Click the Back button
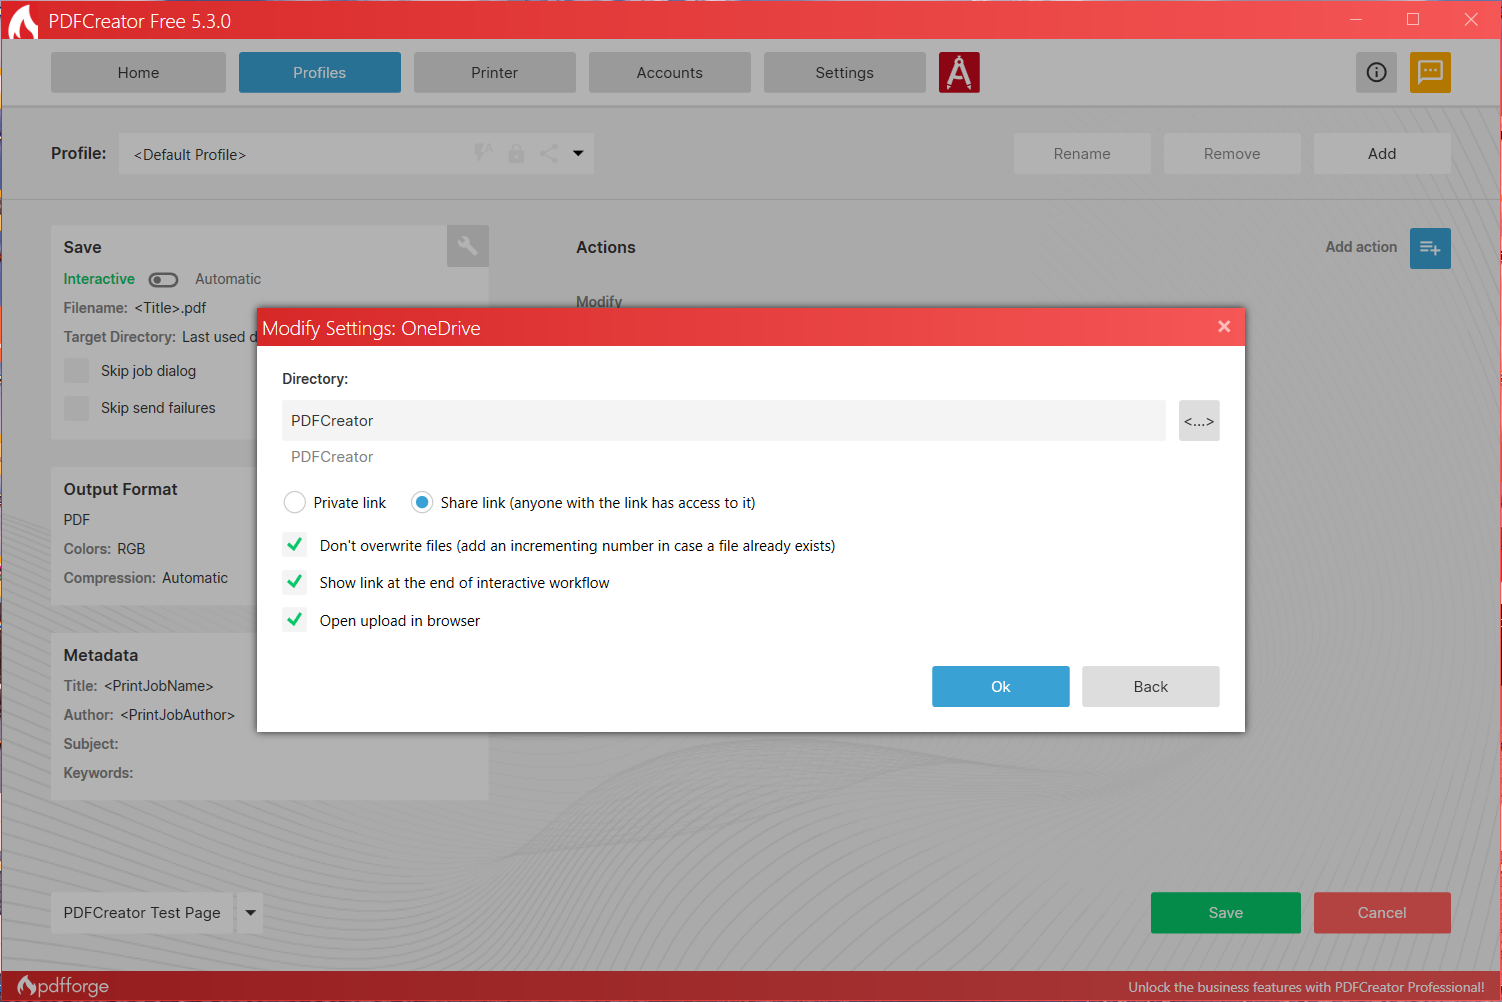This screenshot has width=1502, height=1002. (x=1151, y=687)
